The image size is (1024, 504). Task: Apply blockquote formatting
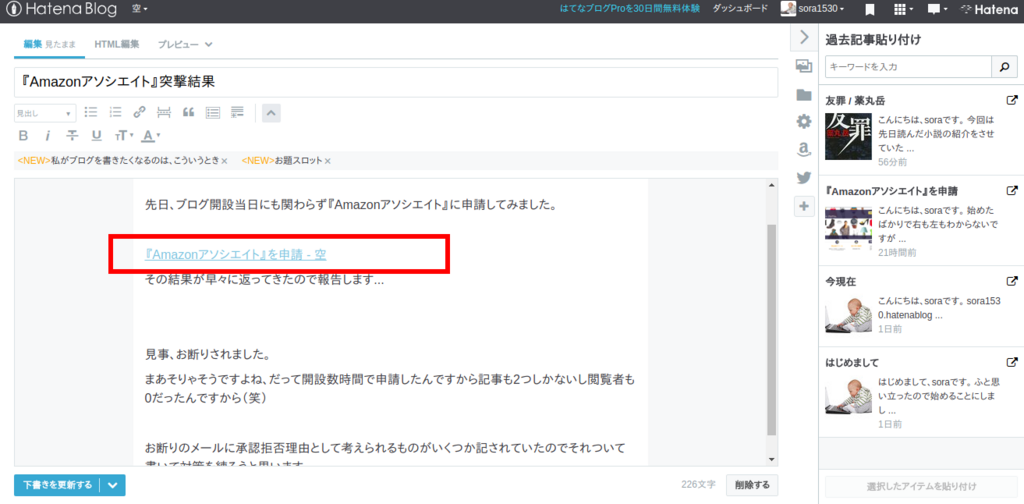(188, 112)
